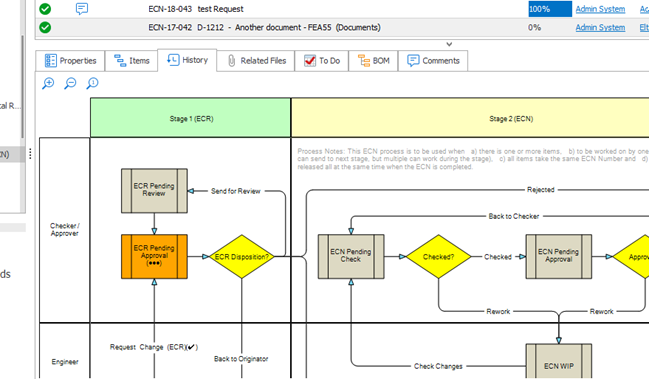Image resolution: width=649 pixels, height=379 pixels.
Task: Click the ECN WIP workflow box
Action: tap(559, 361)
